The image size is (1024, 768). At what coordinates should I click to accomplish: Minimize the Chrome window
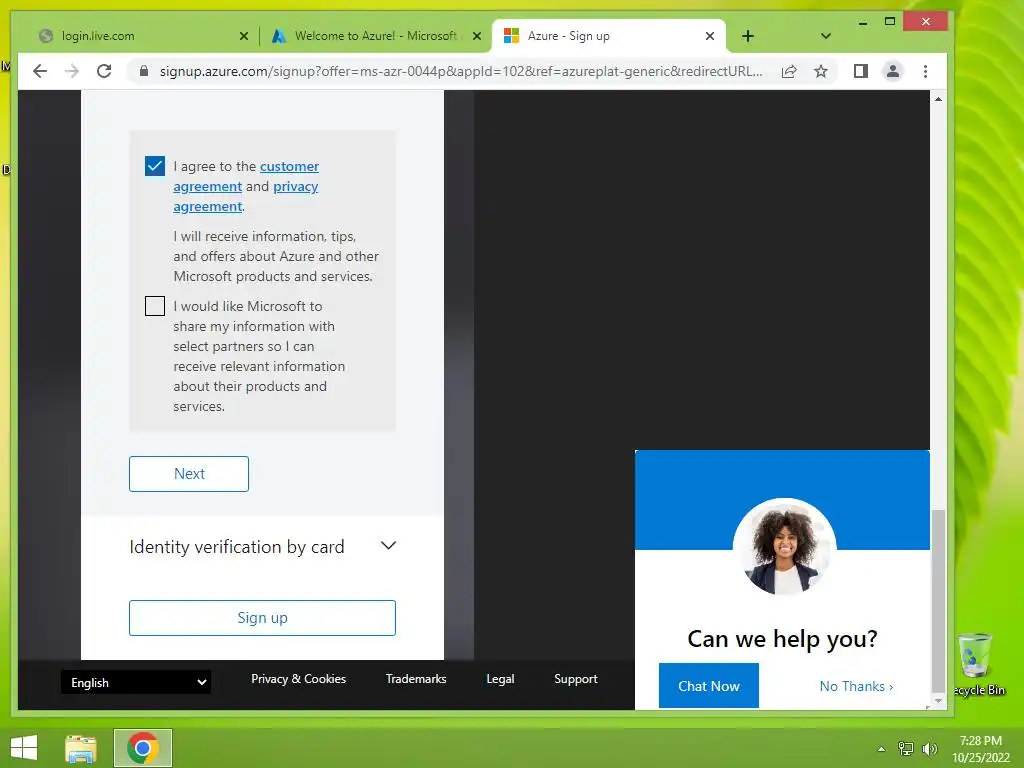(863, 22)
